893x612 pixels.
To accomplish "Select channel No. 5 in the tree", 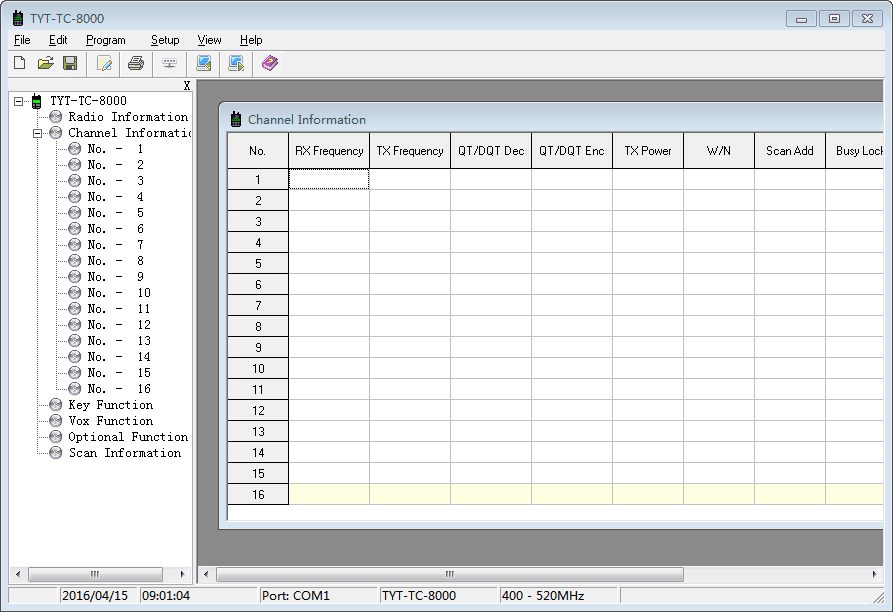I will [x=115, y=213].
